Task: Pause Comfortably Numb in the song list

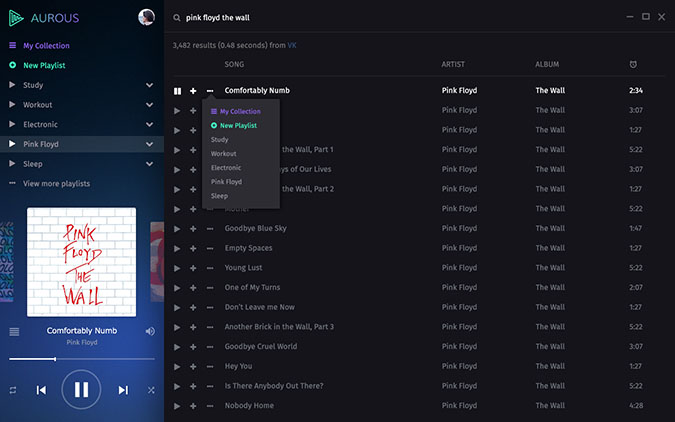Action: coord(177,91)
